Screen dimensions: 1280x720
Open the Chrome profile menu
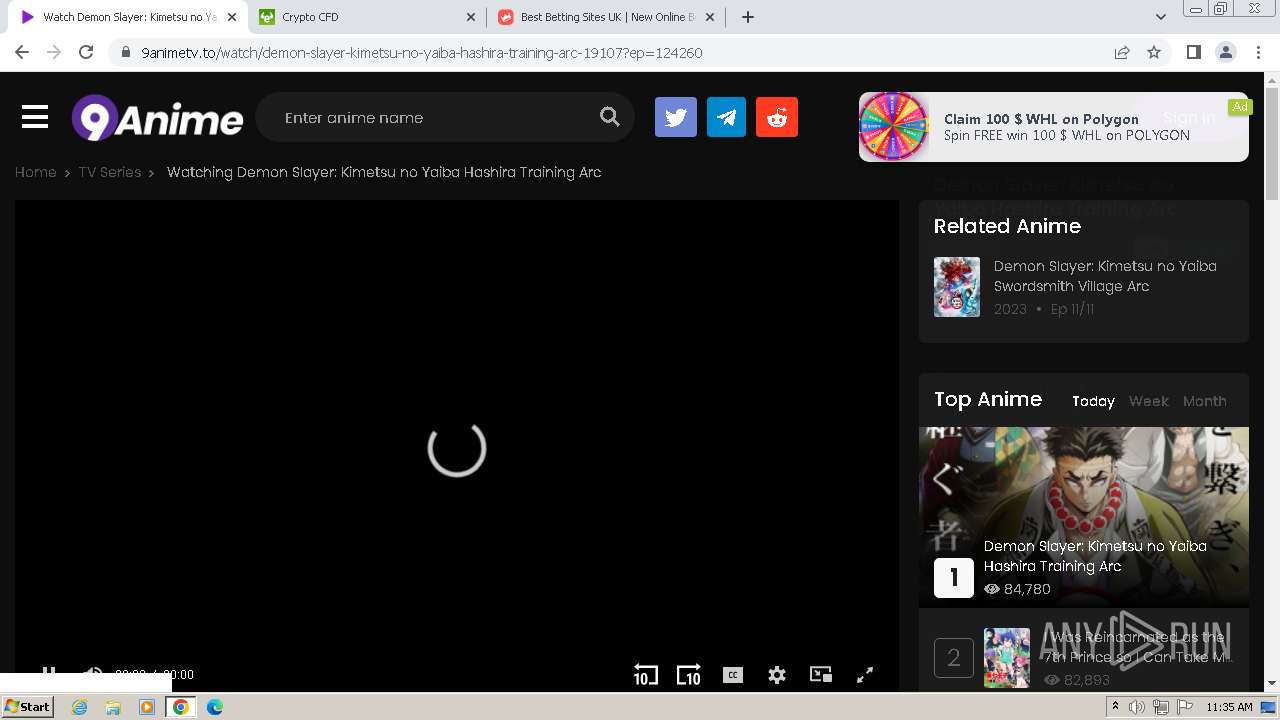point(1225,52)
